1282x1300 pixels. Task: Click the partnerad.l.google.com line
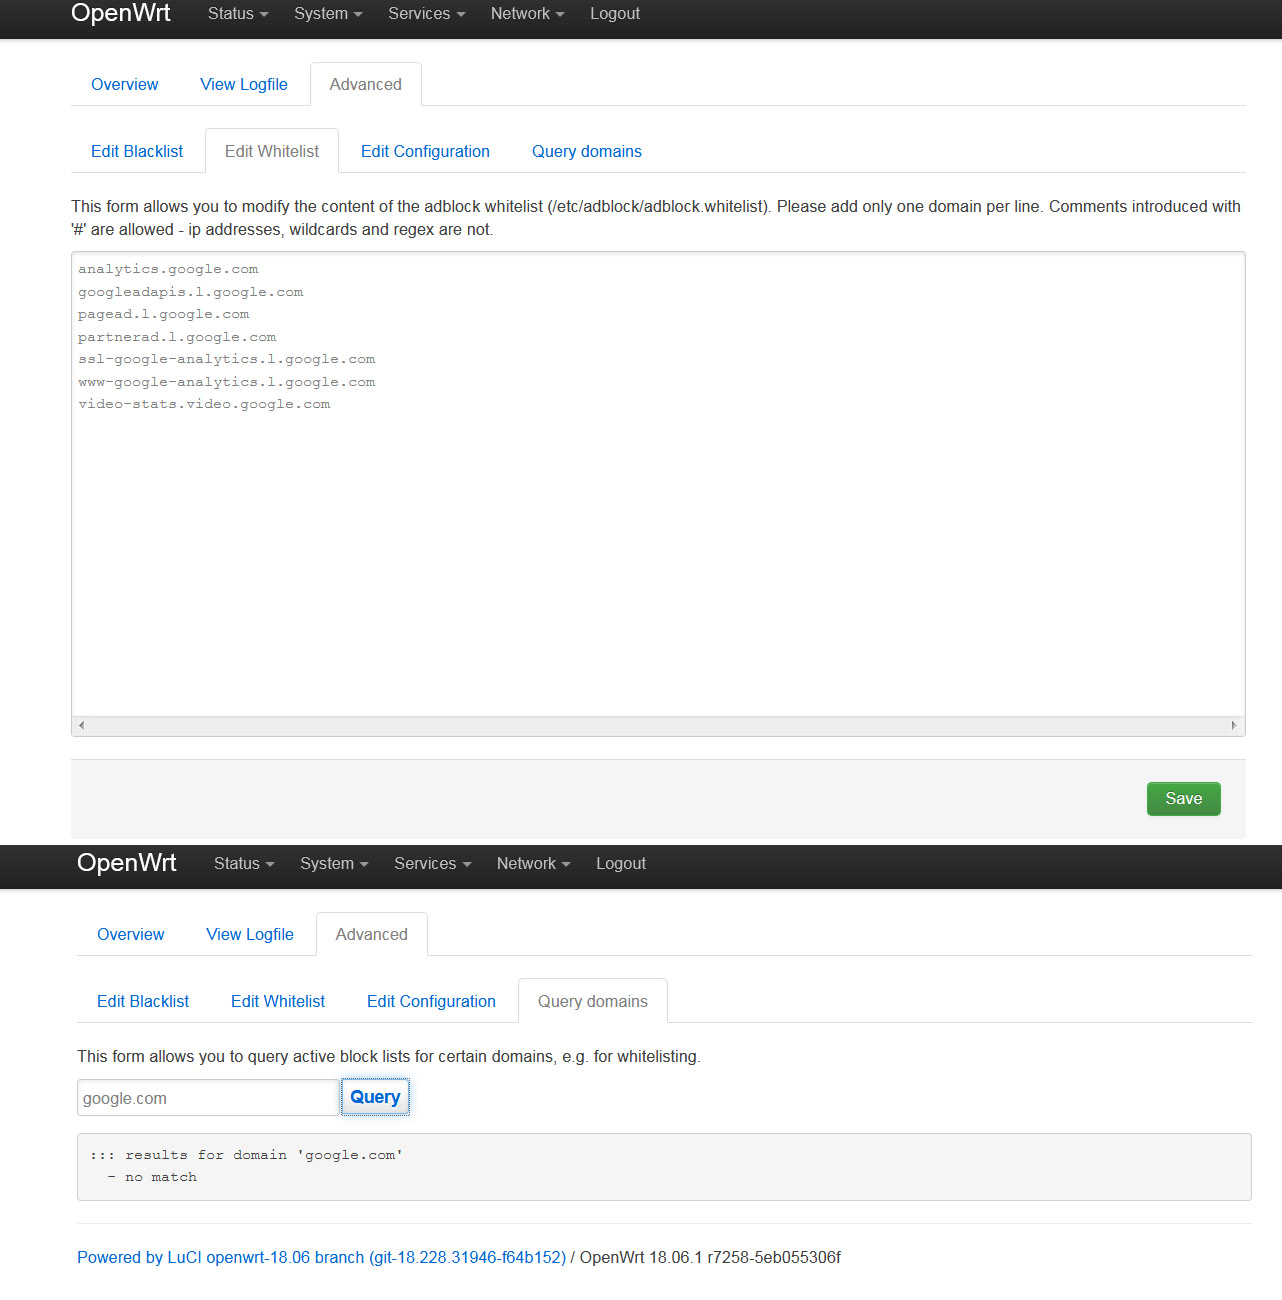coord(177,337)
